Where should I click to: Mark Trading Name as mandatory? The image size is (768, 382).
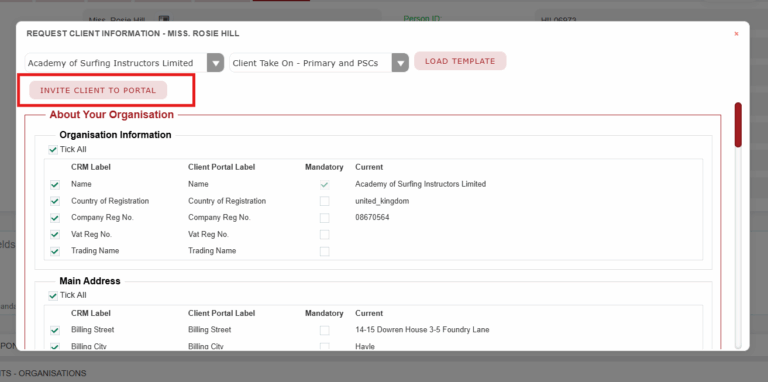point(324,251)
